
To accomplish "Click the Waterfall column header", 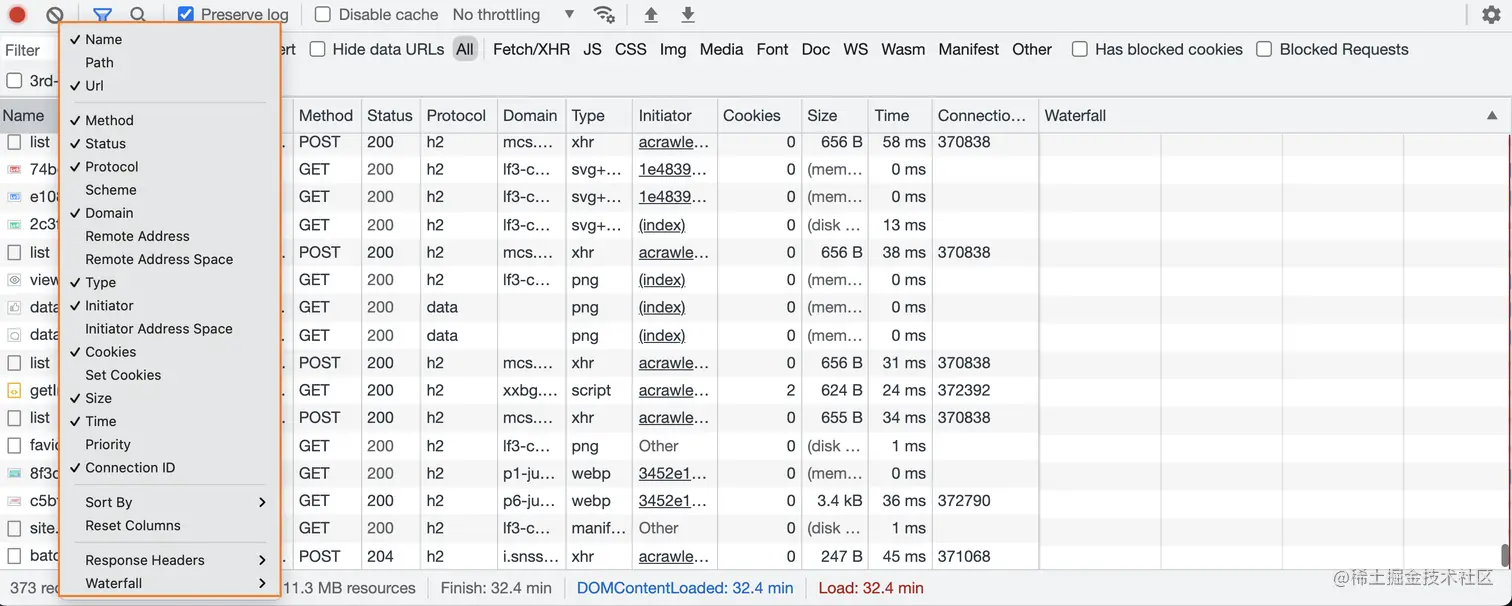I will 1075,116.
